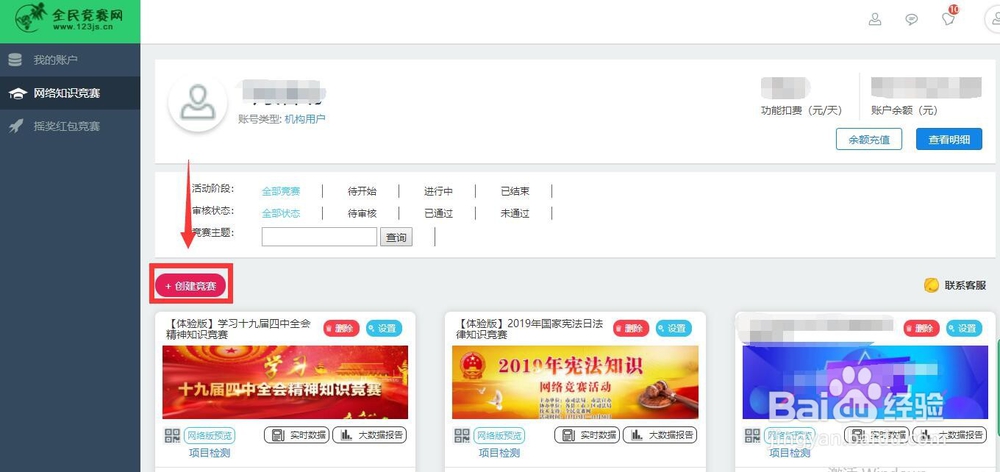Filter review status by 已通过
Viewport: 1000px width, 472px height.
click(x=438, y=214)
